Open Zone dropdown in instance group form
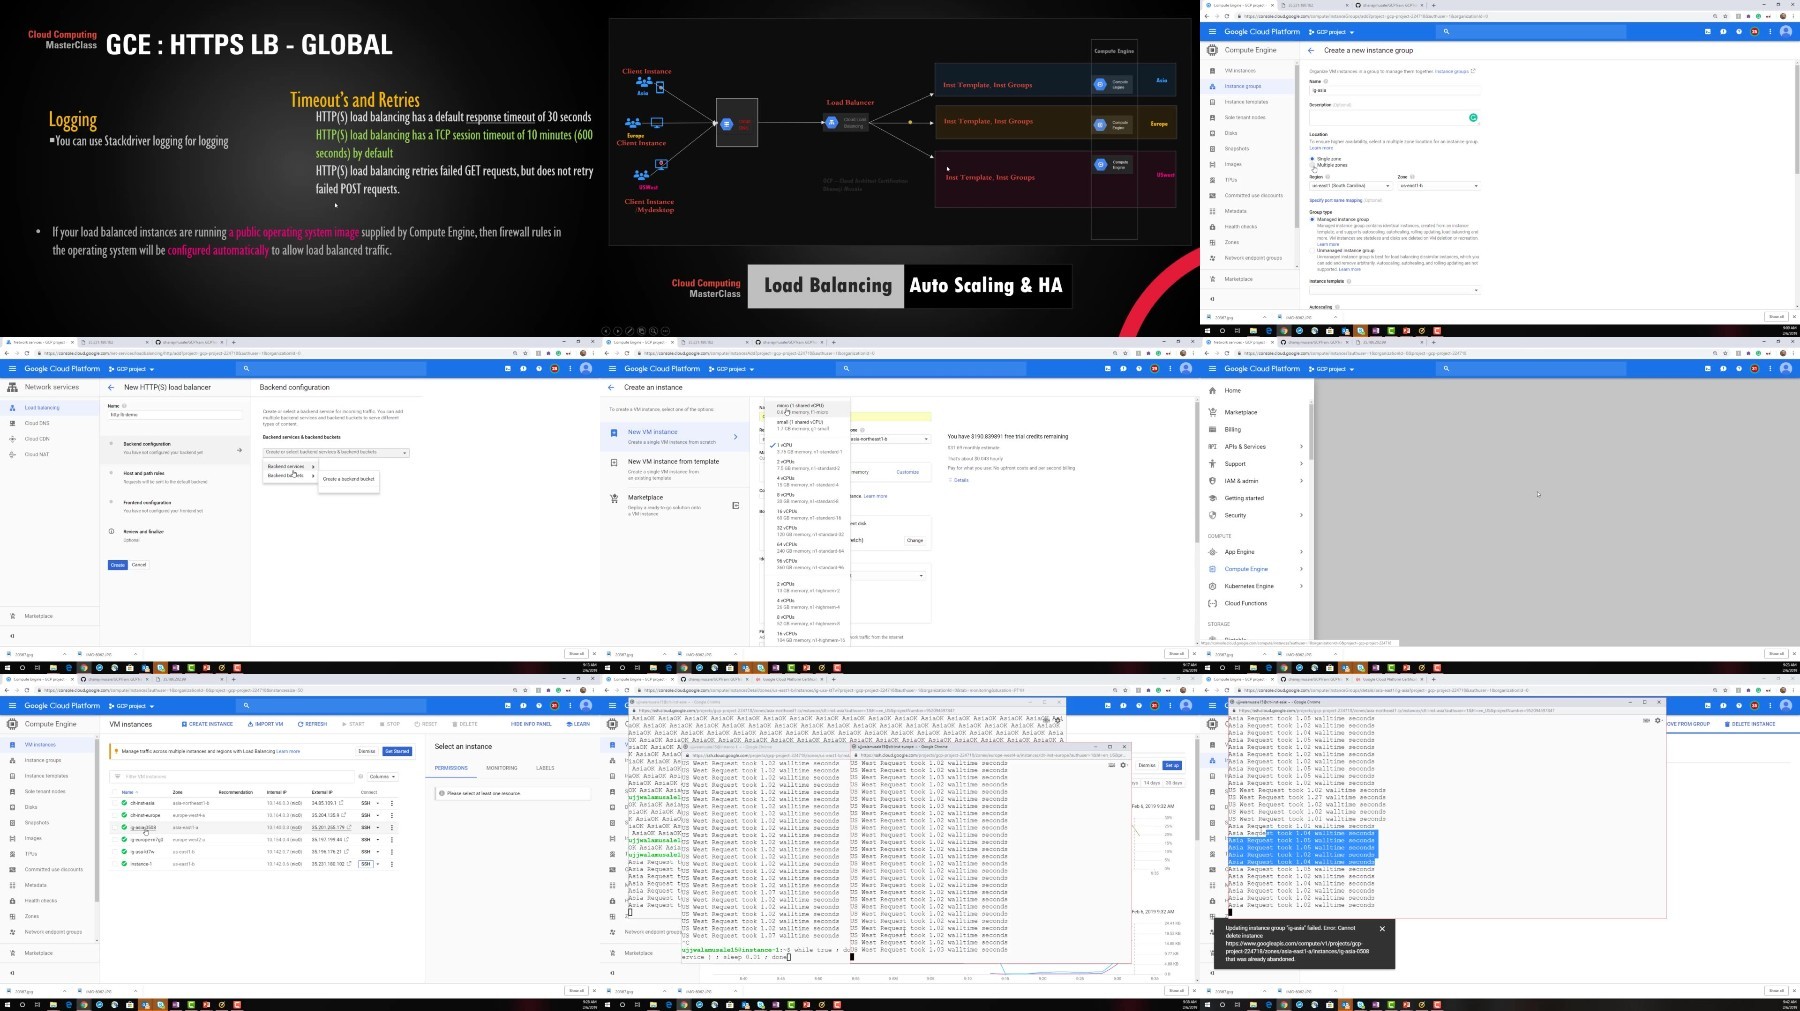 [x=1438, y=185]
